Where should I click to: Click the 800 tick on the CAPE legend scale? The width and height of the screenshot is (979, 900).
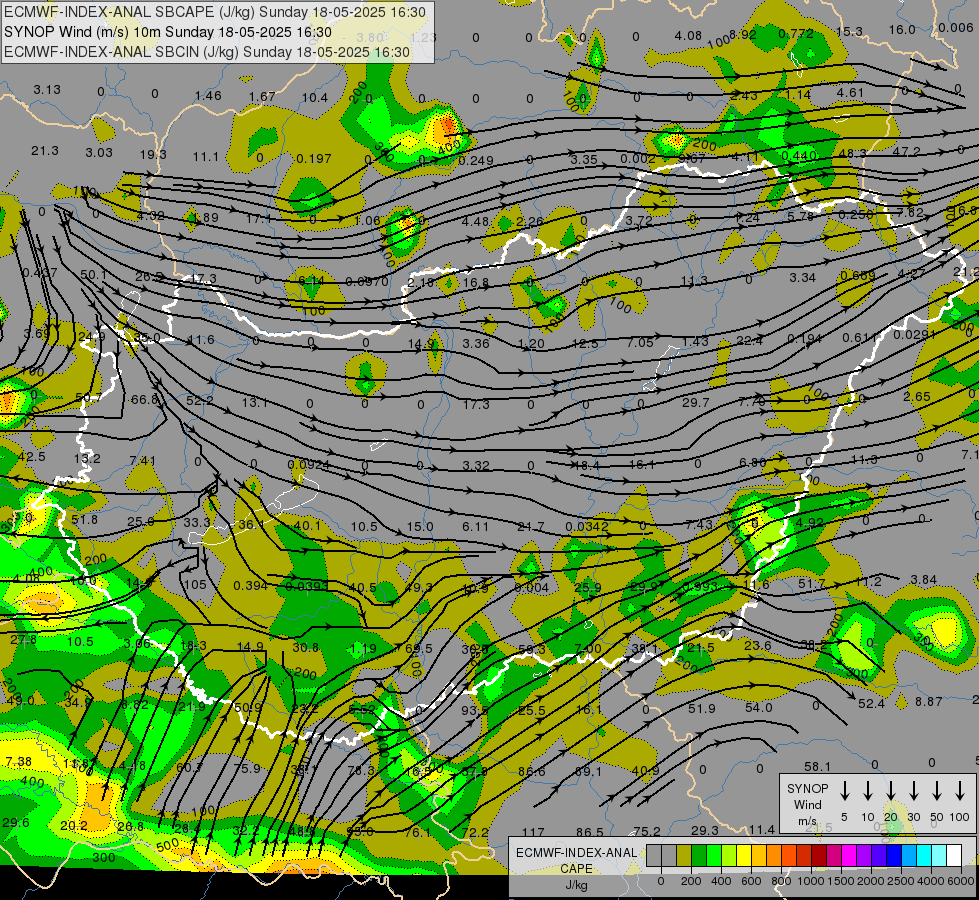coord(781,881)
